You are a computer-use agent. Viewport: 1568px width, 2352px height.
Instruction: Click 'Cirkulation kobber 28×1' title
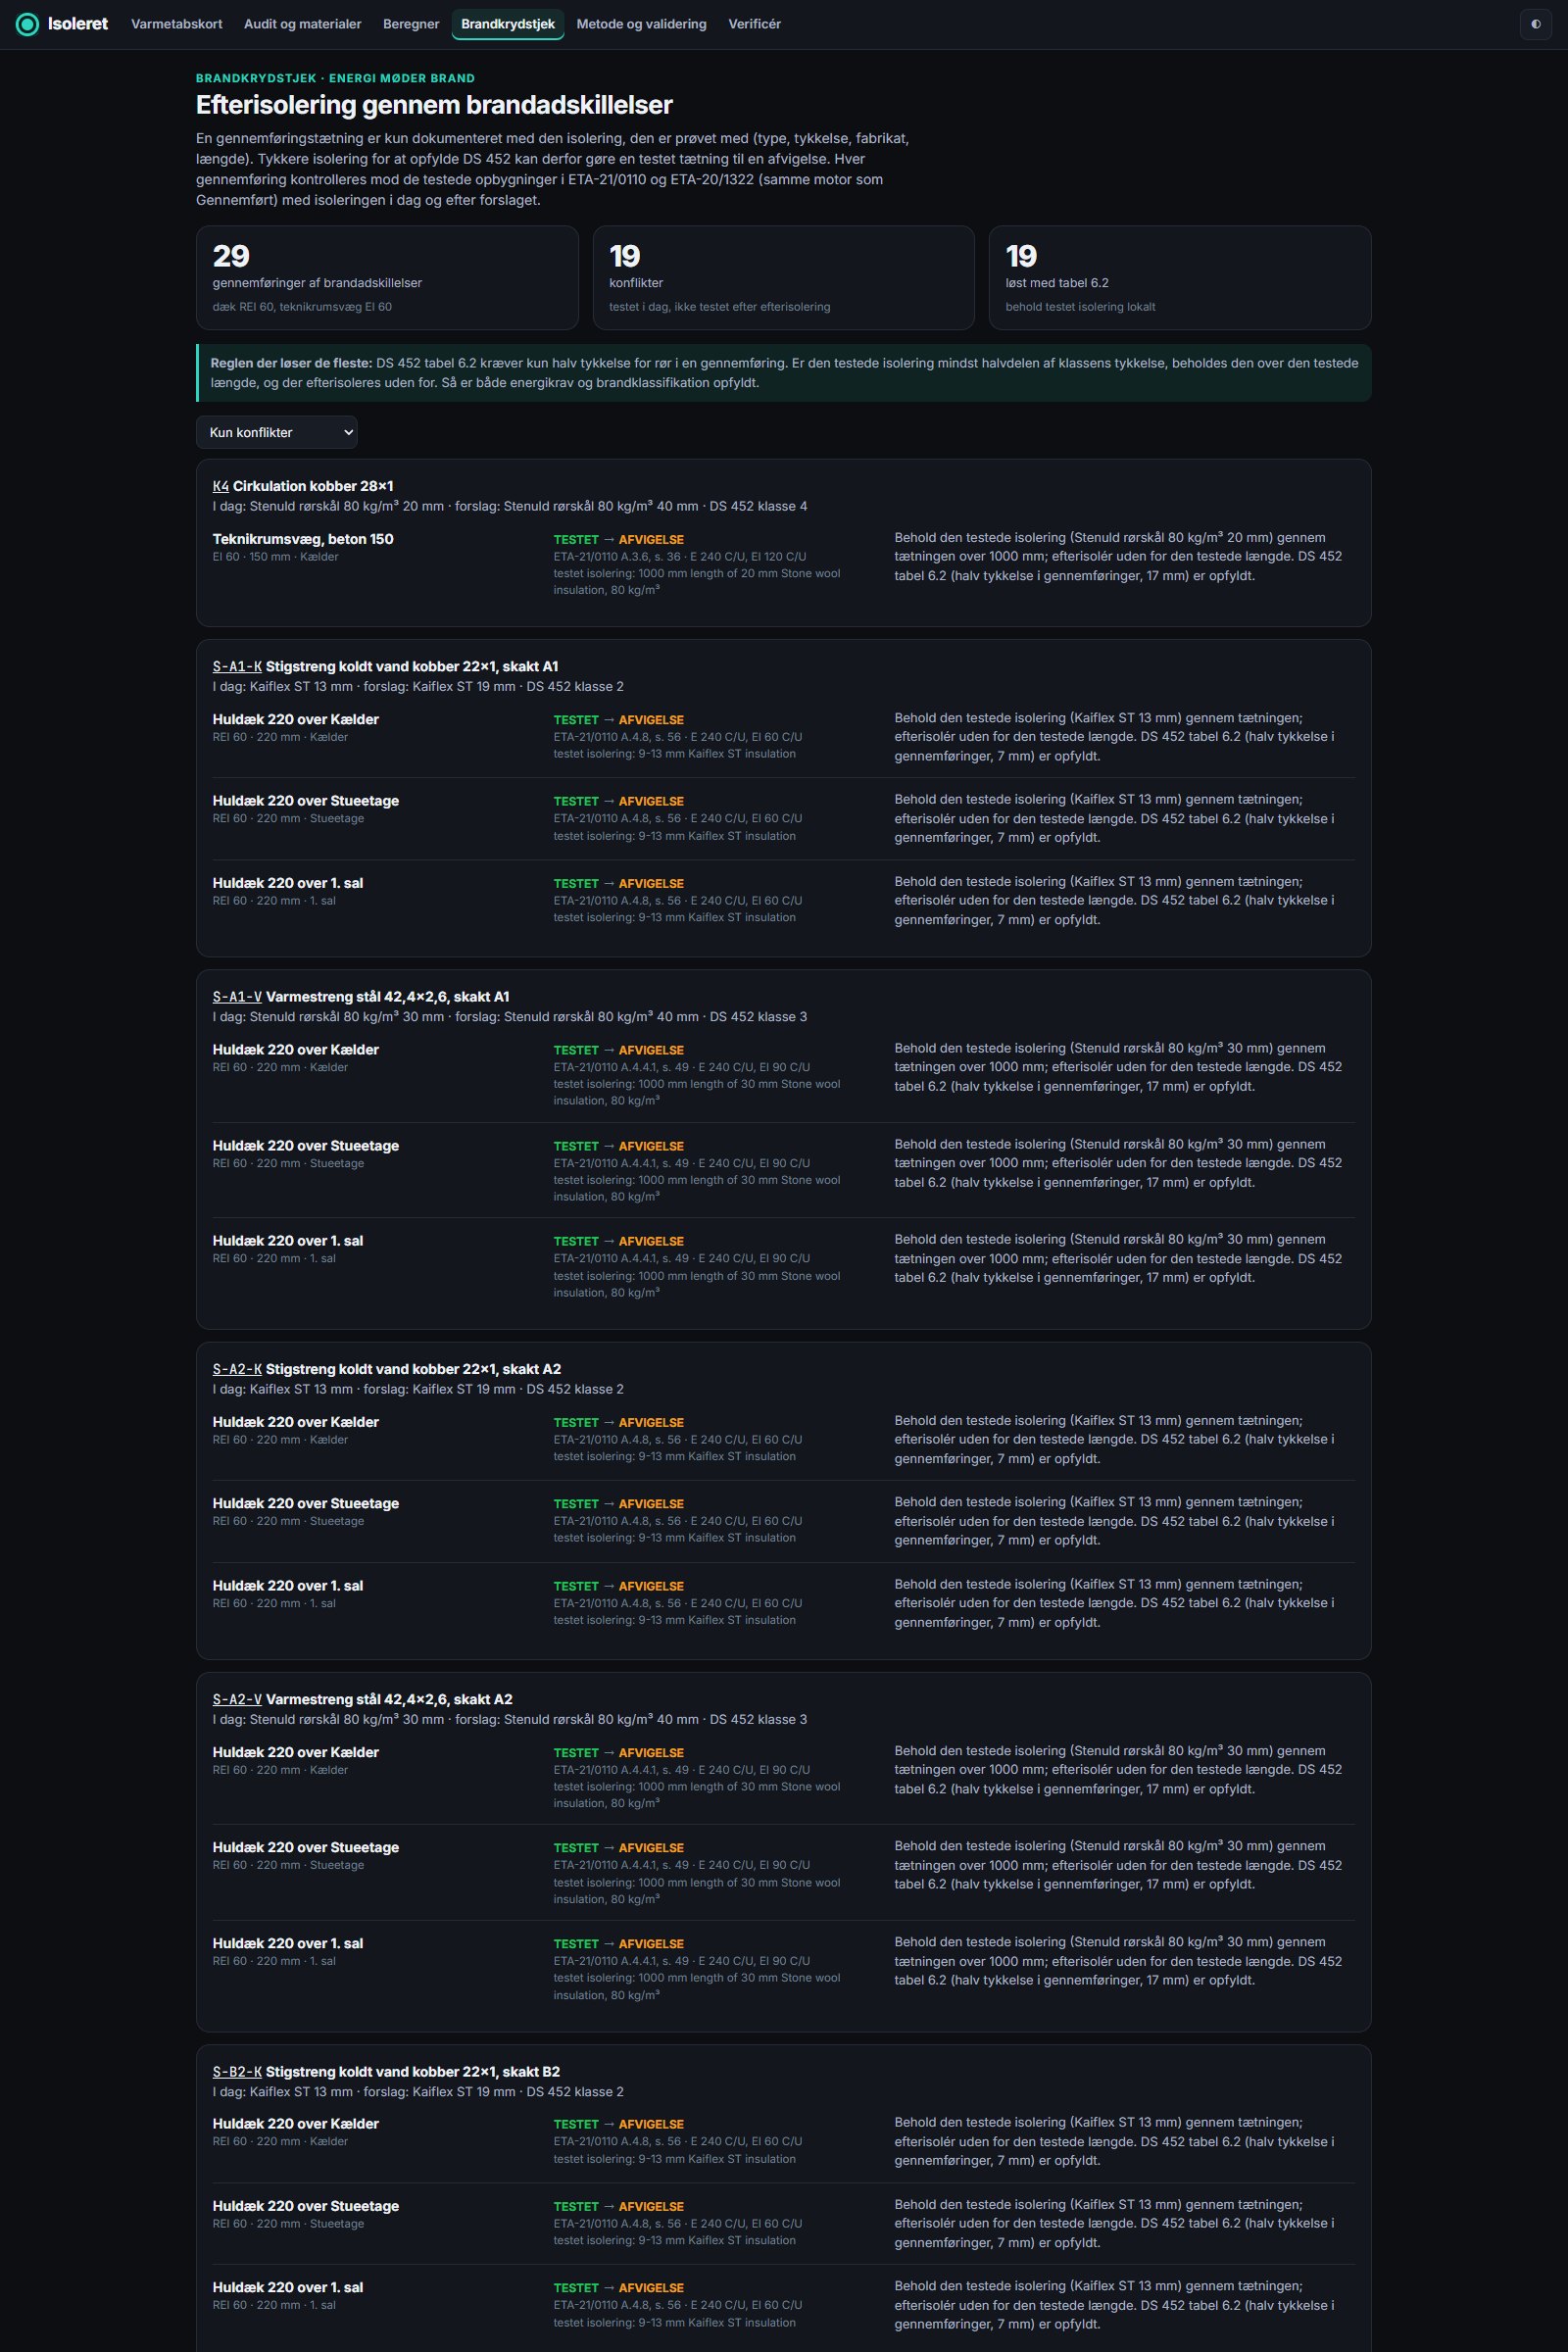(313, 486)
